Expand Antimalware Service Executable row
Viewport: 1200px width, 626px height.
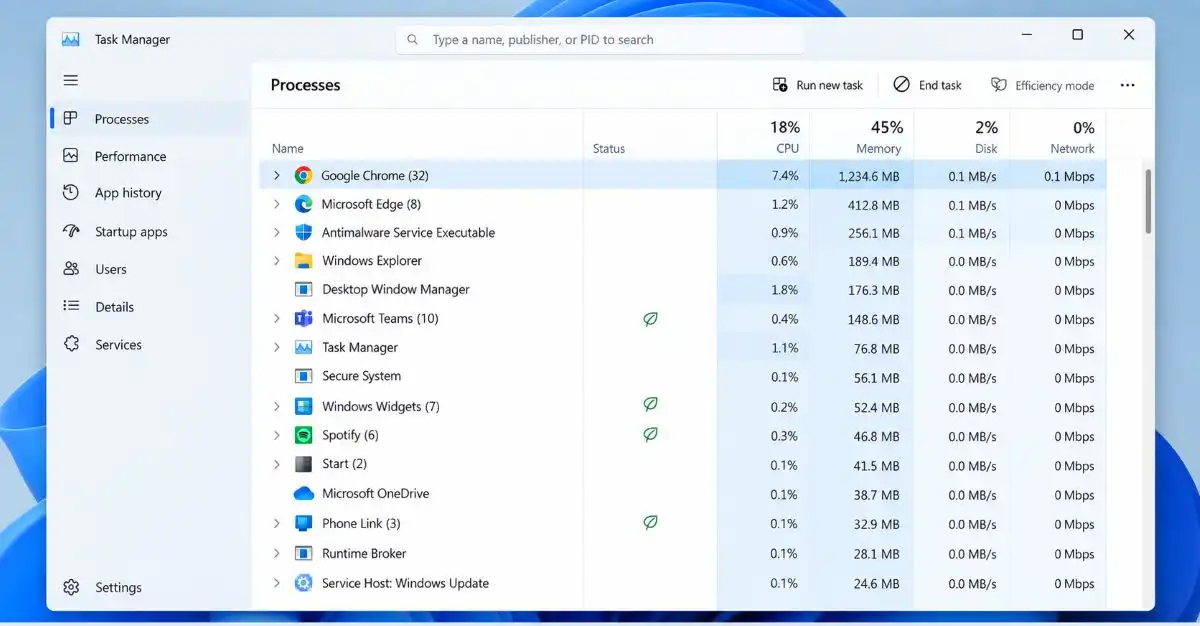pyautogui.click(x=277, y=232)
